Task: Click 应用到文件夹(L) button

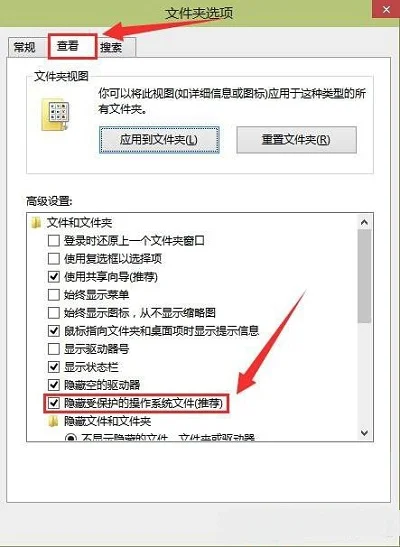Action: point(159,140)
